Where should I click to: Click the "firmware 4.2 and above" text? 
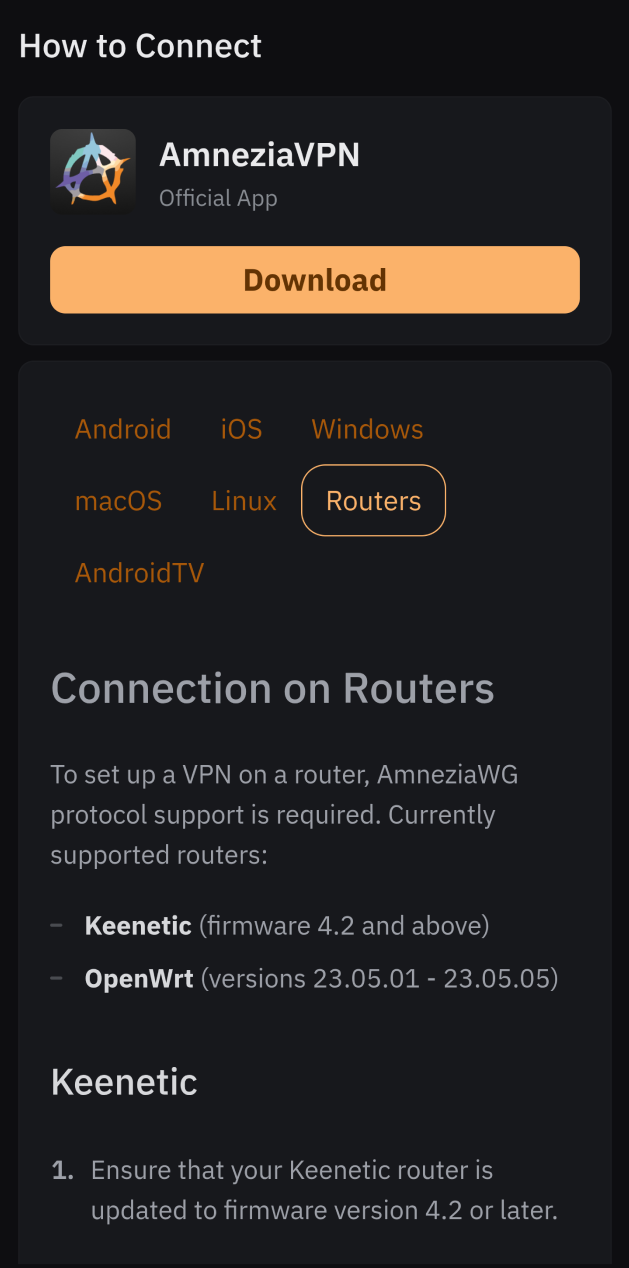[x=344, y=926]
